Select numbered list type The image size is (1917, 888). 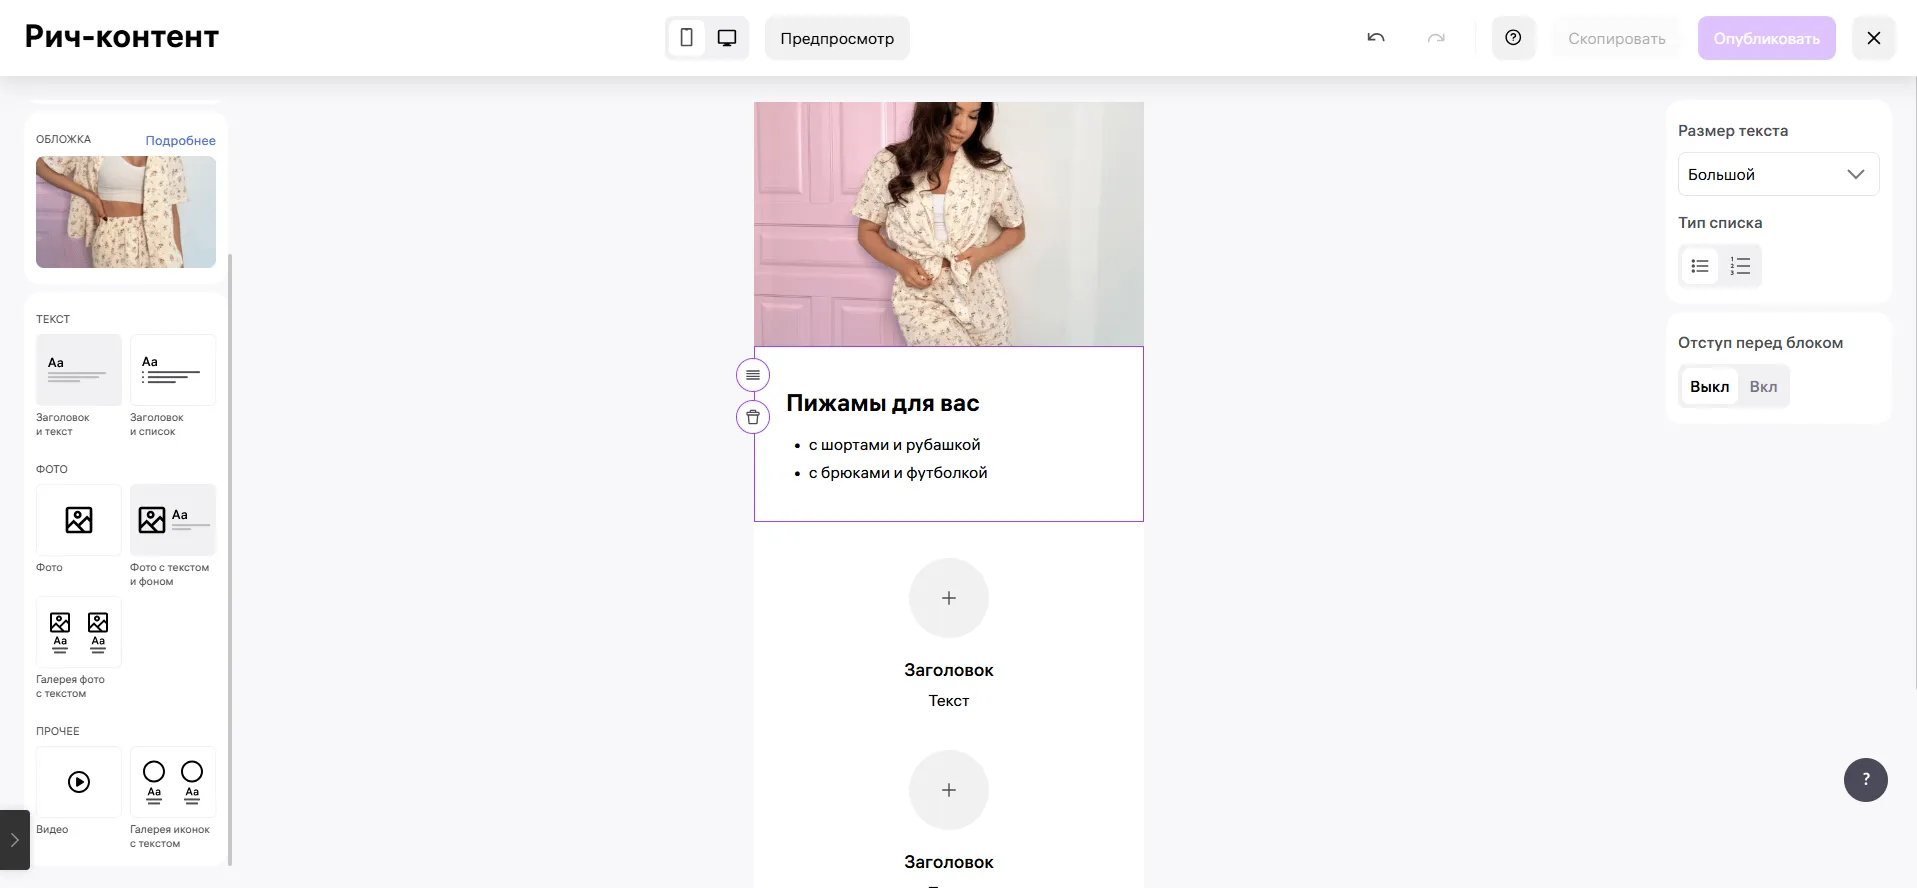tap(1740, 266)
